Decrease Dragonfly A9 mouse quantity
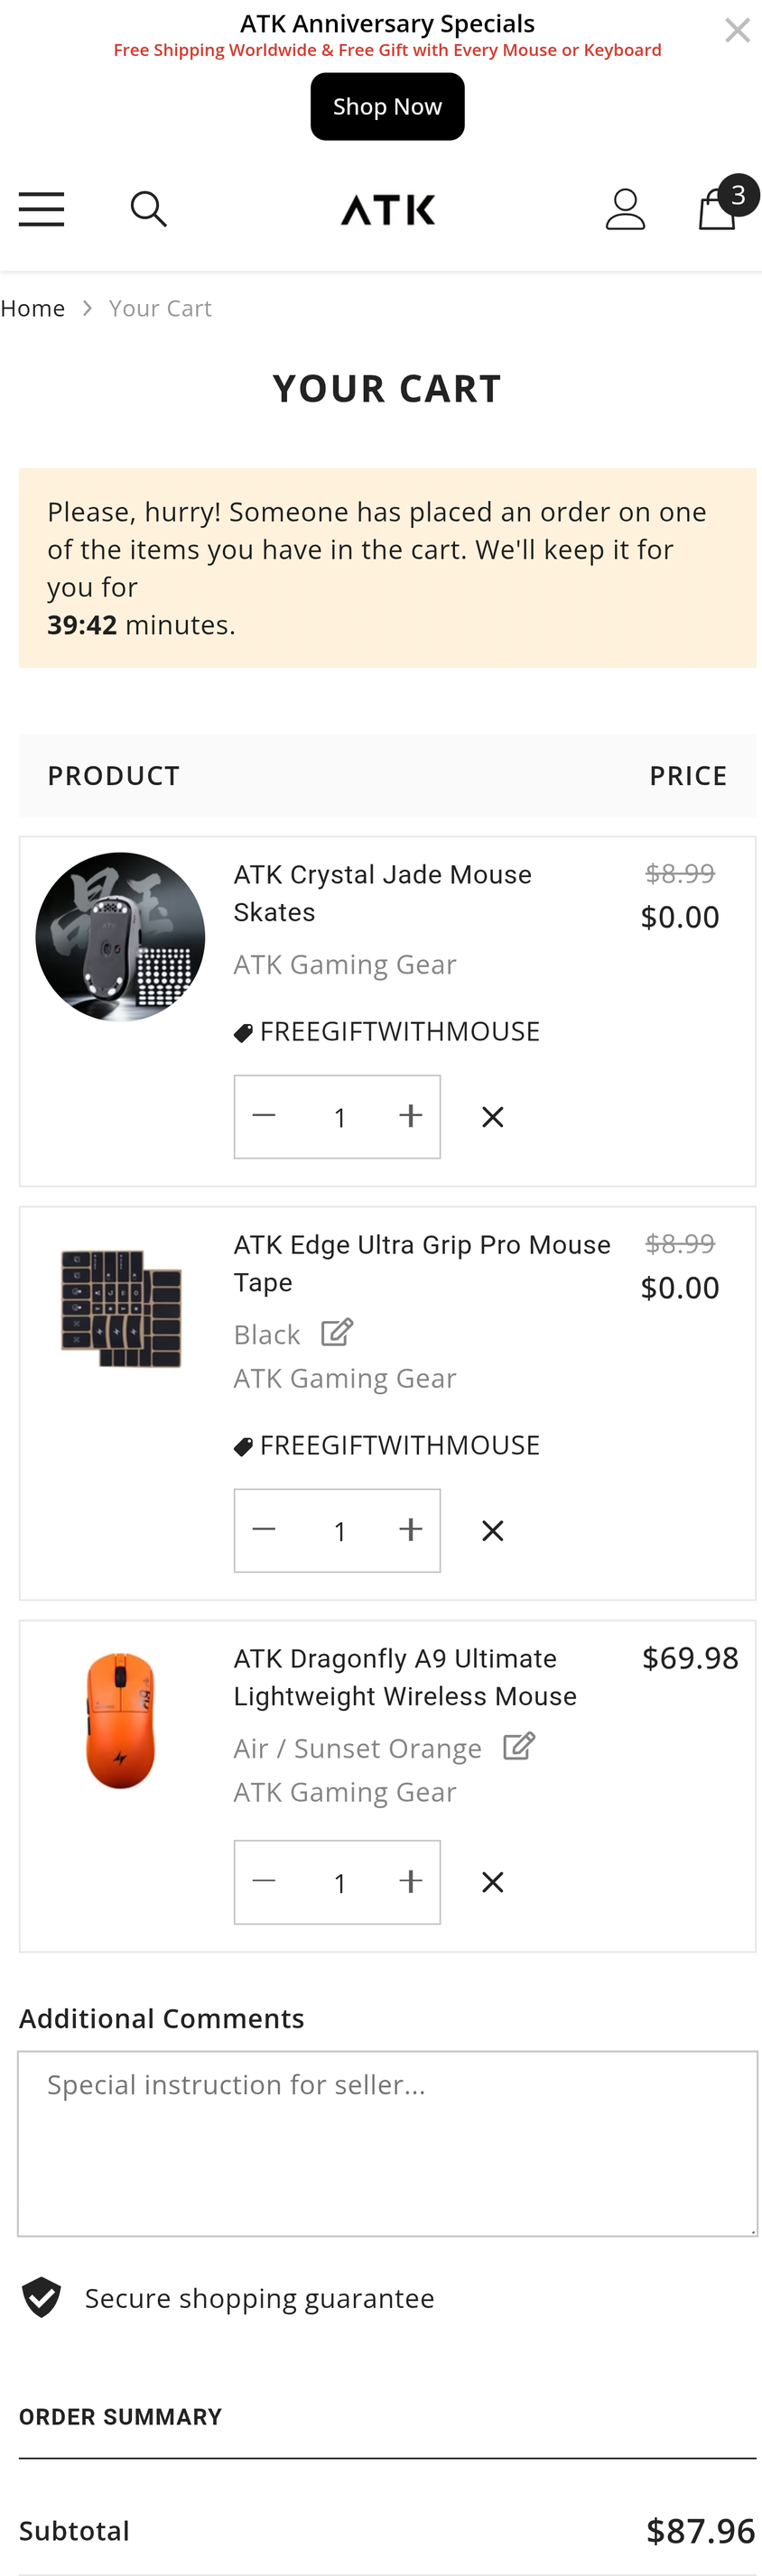 (264, 1882)
